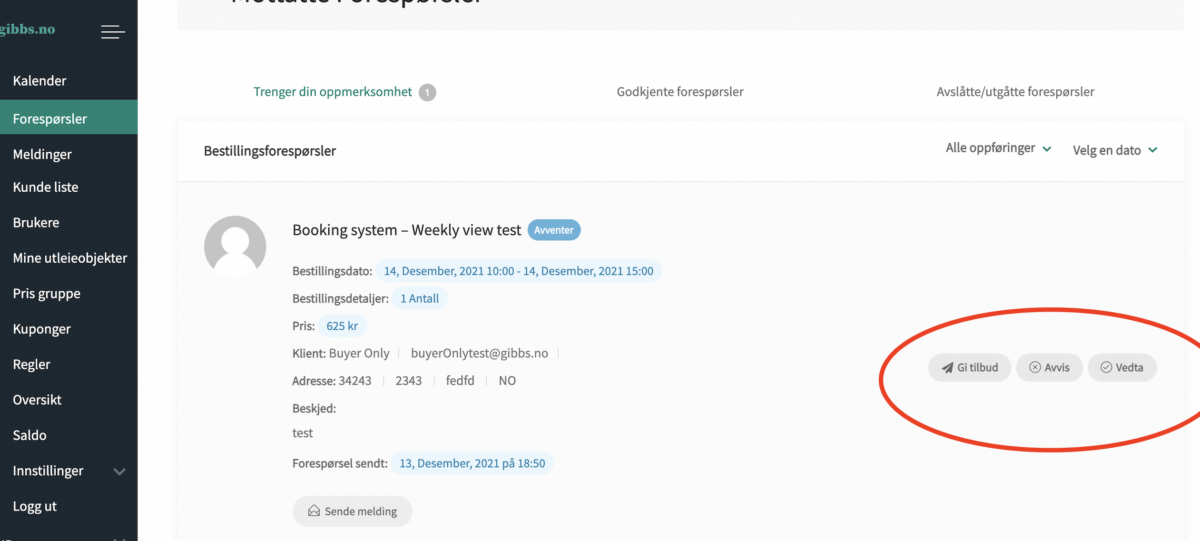Approve request with Vedta button
The width and height of the screenshot is (1200, 541).
[x=1121, y=367]
